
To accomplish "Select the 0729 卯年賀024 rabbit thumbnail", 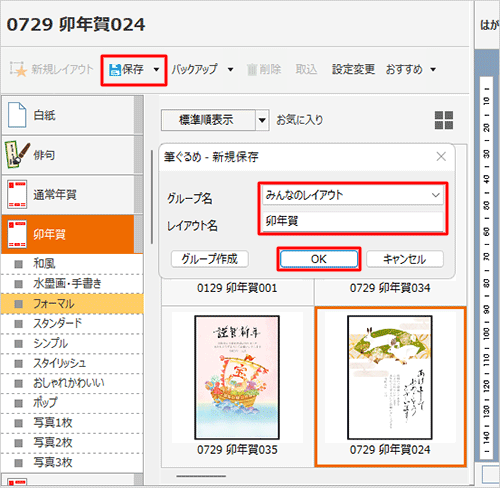I will click(390, 377).
